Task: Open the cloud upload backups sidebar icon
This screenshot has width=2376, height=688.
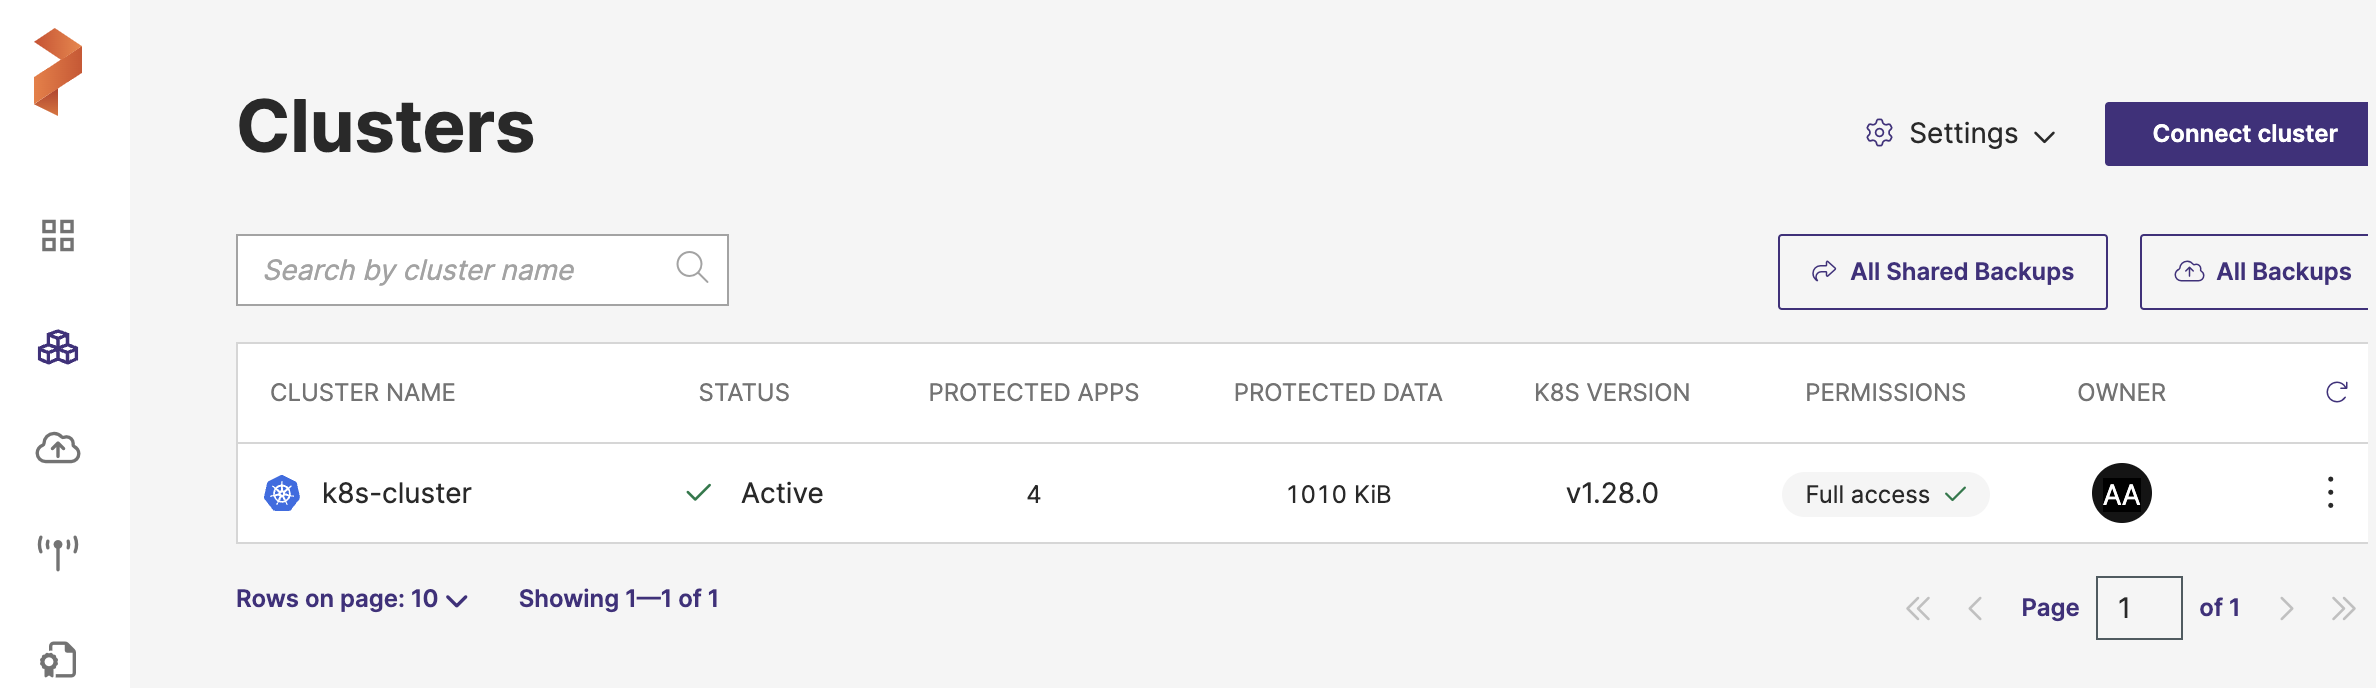Action: [x=58, y=449]
